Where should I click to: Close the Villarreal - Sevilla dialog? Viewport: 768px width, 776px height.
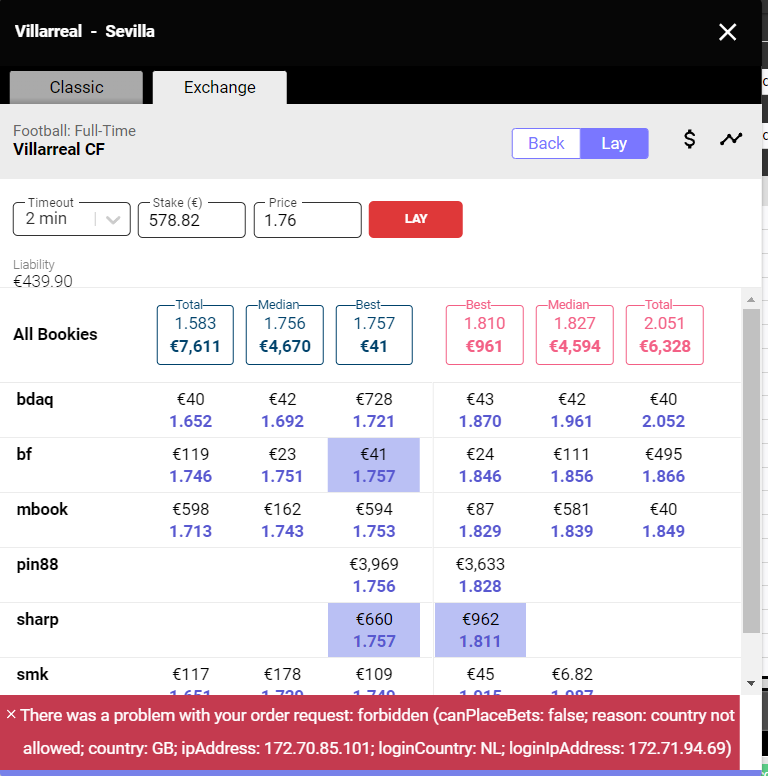[727, 32]
